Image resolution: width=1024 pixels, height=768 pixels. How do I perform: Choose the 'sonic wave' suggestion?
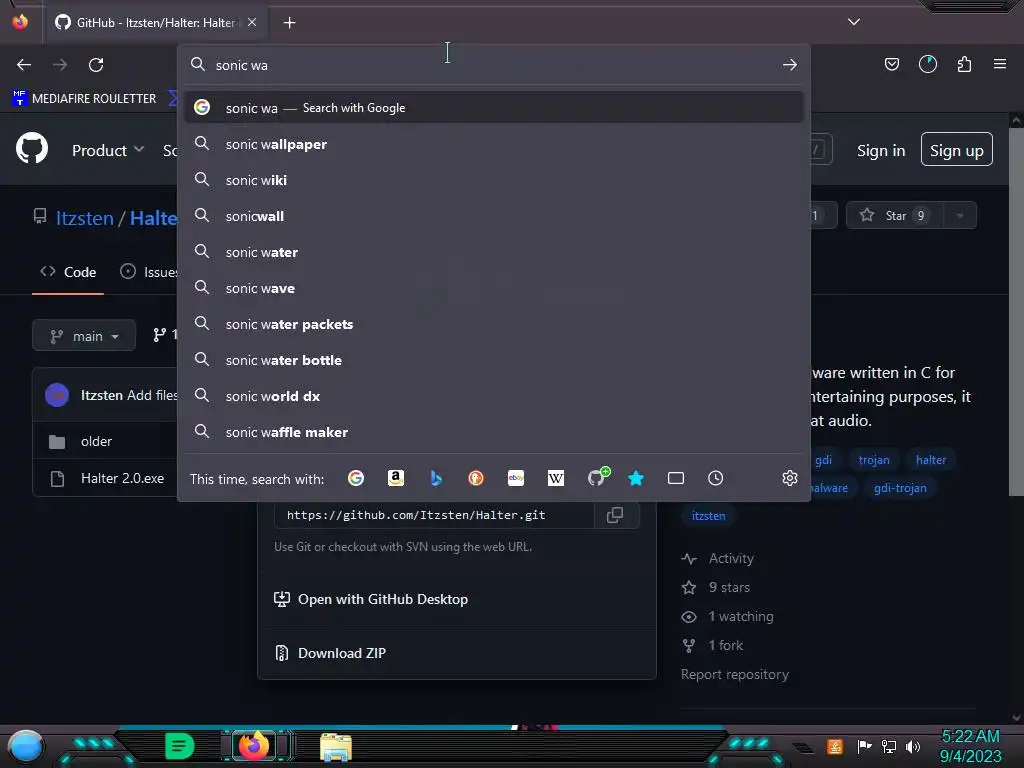[x=494, y=288]
